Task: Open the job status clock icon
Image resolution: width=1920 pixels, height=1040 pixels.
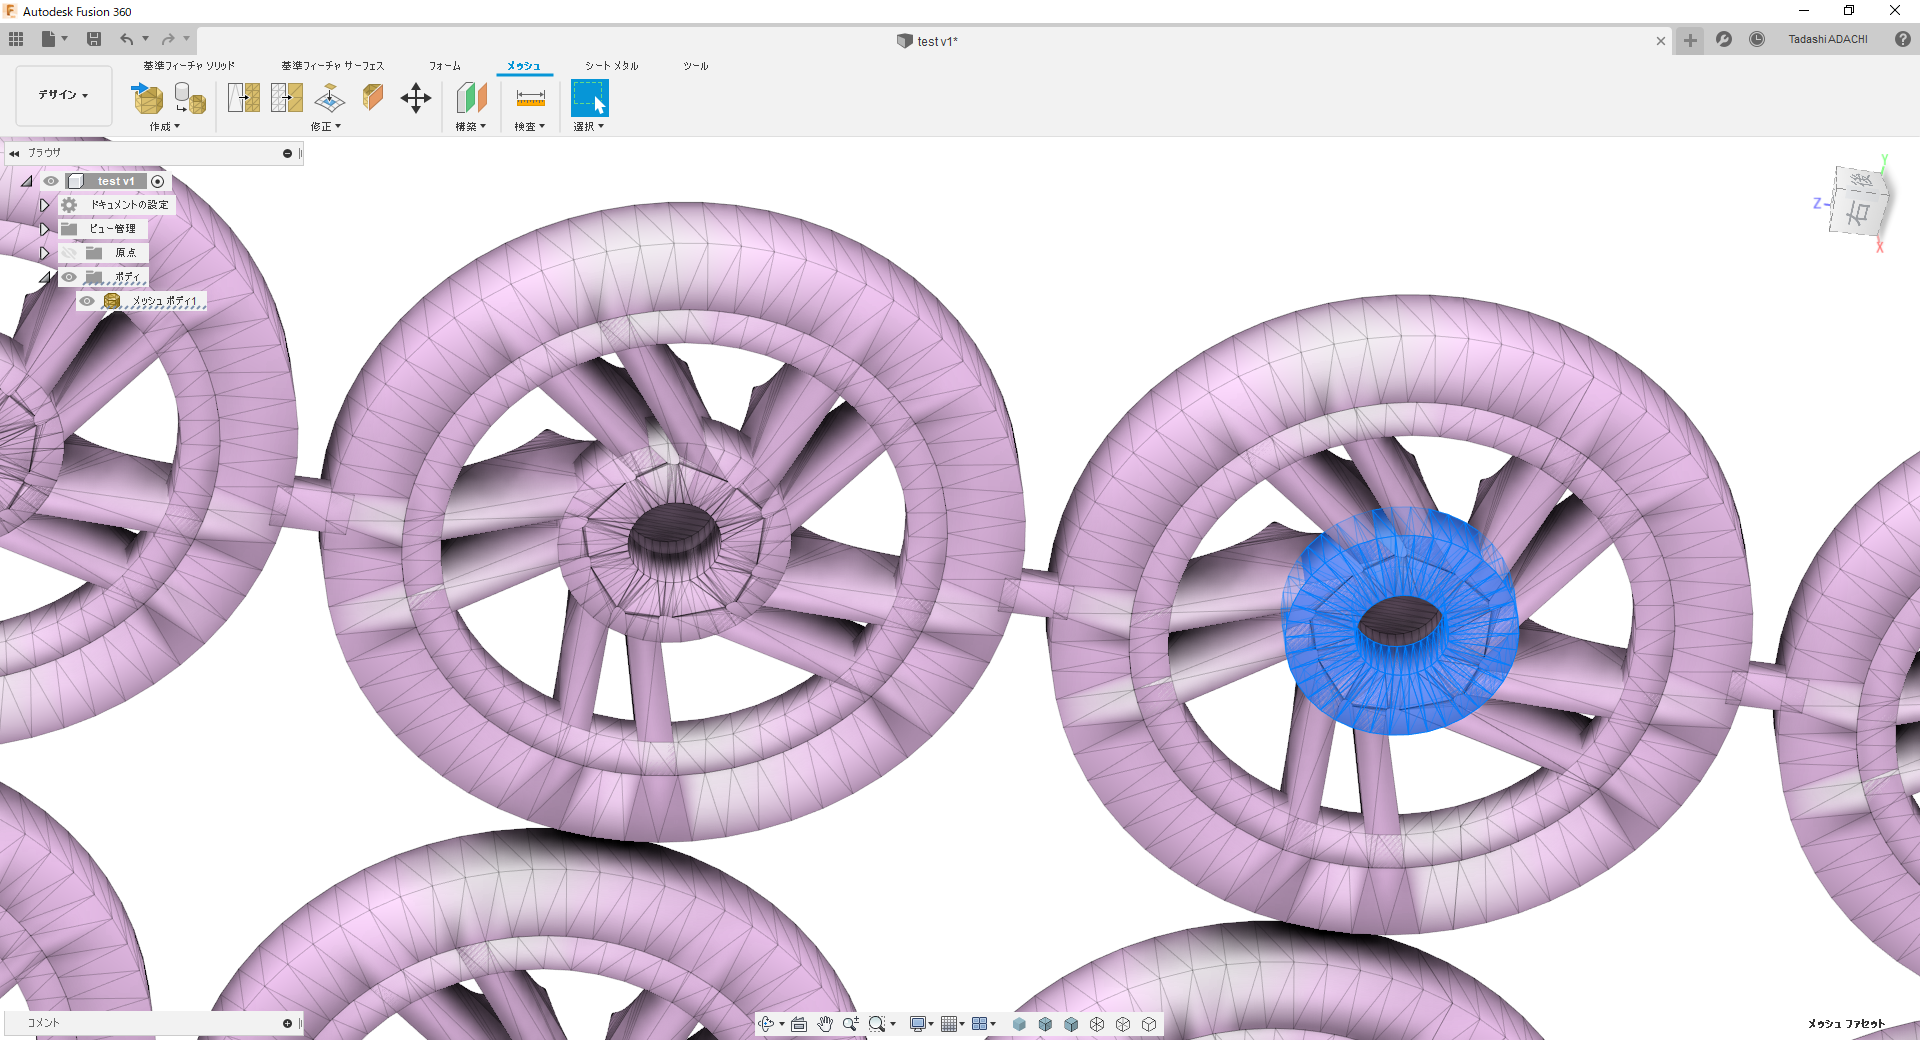Action: [1757, 39]
